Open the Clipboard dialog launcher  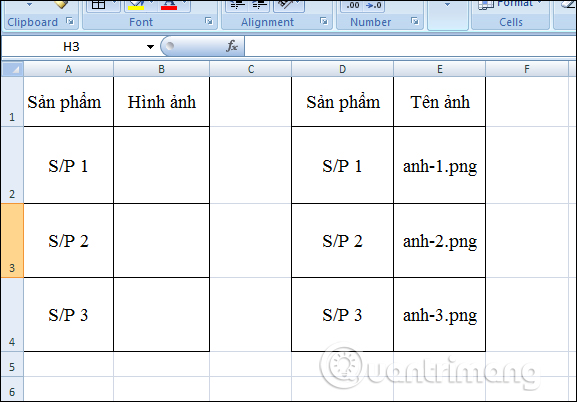coord(70,21)
